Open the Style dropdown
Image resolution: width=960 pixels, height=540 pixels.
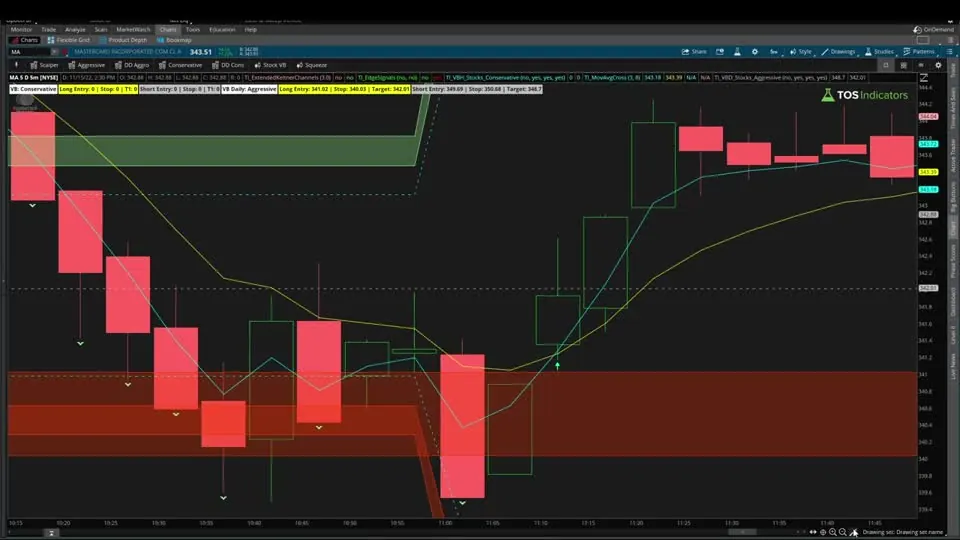801,52
